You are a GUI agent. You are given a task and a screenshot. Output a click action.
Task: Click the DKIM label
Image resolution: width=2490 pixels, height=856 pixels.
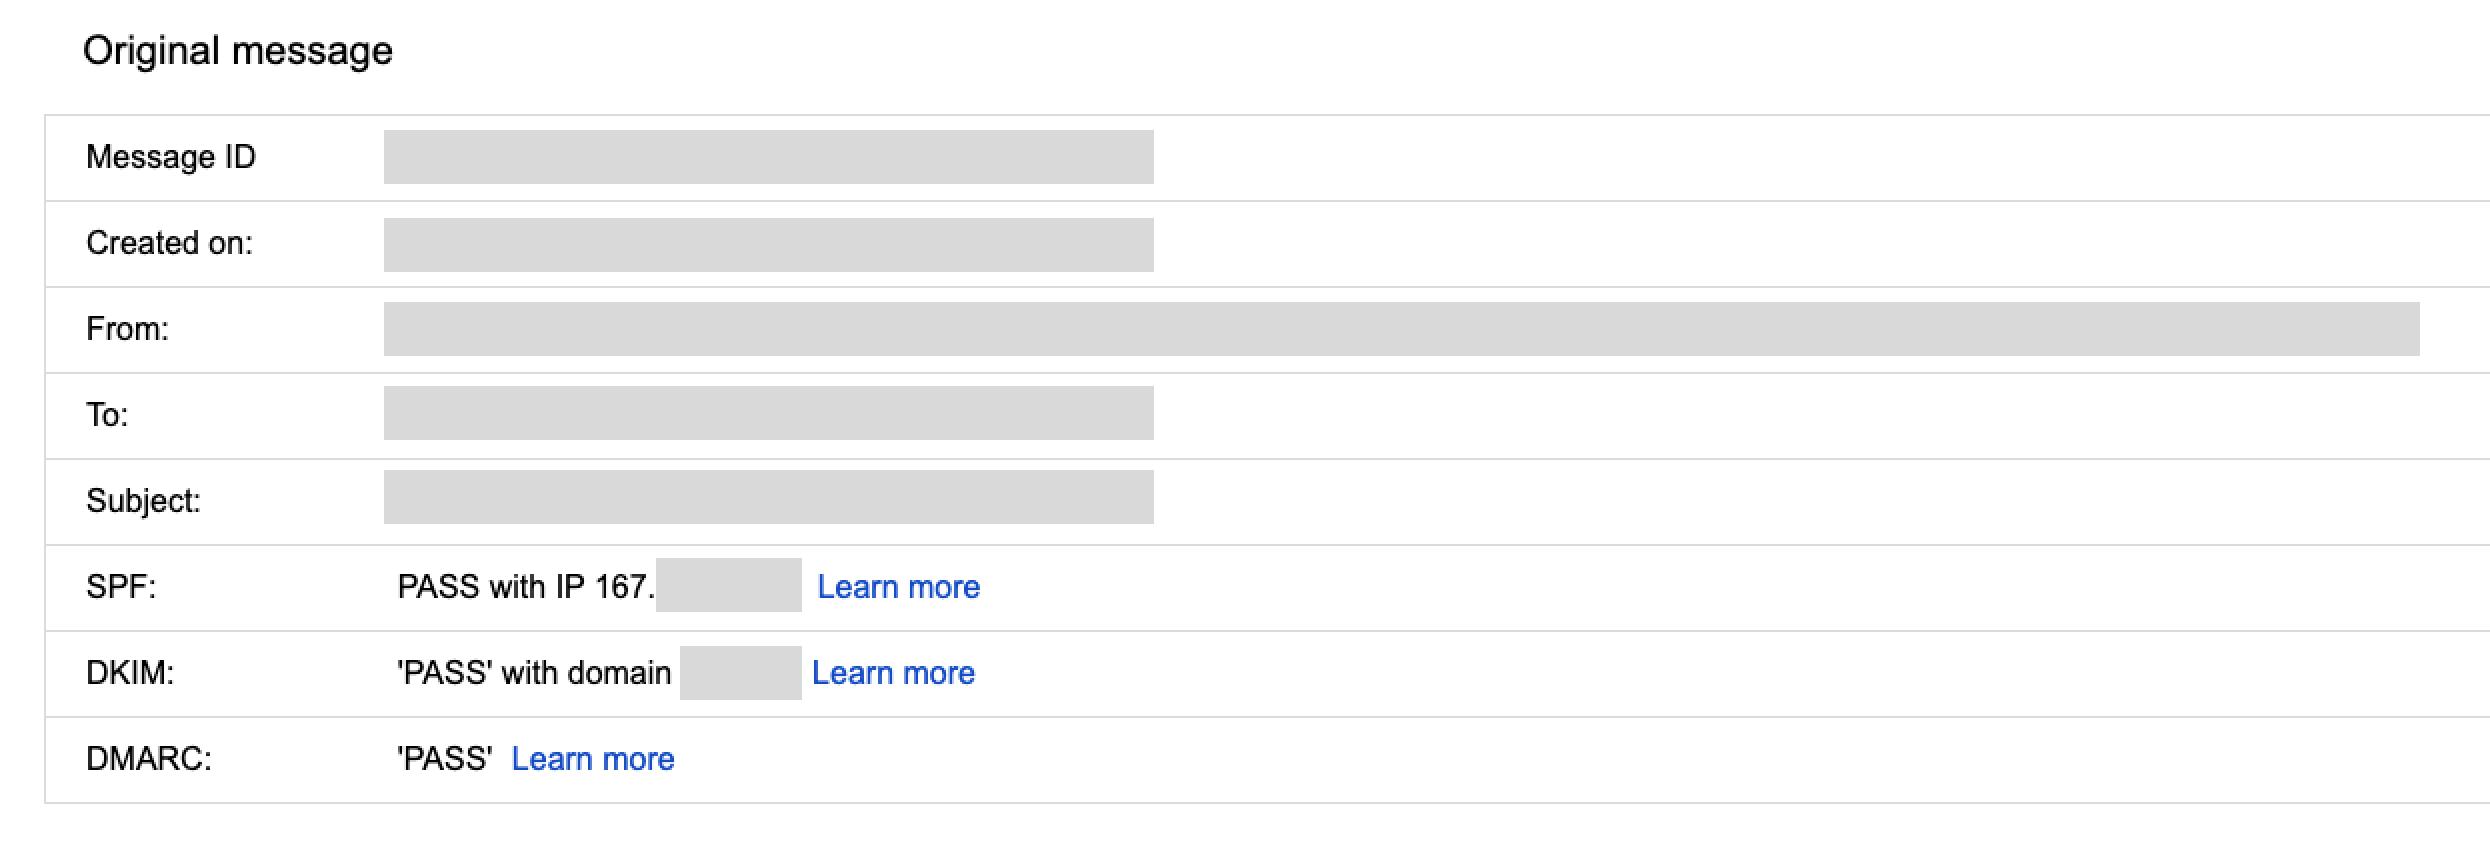coord(130,673)
